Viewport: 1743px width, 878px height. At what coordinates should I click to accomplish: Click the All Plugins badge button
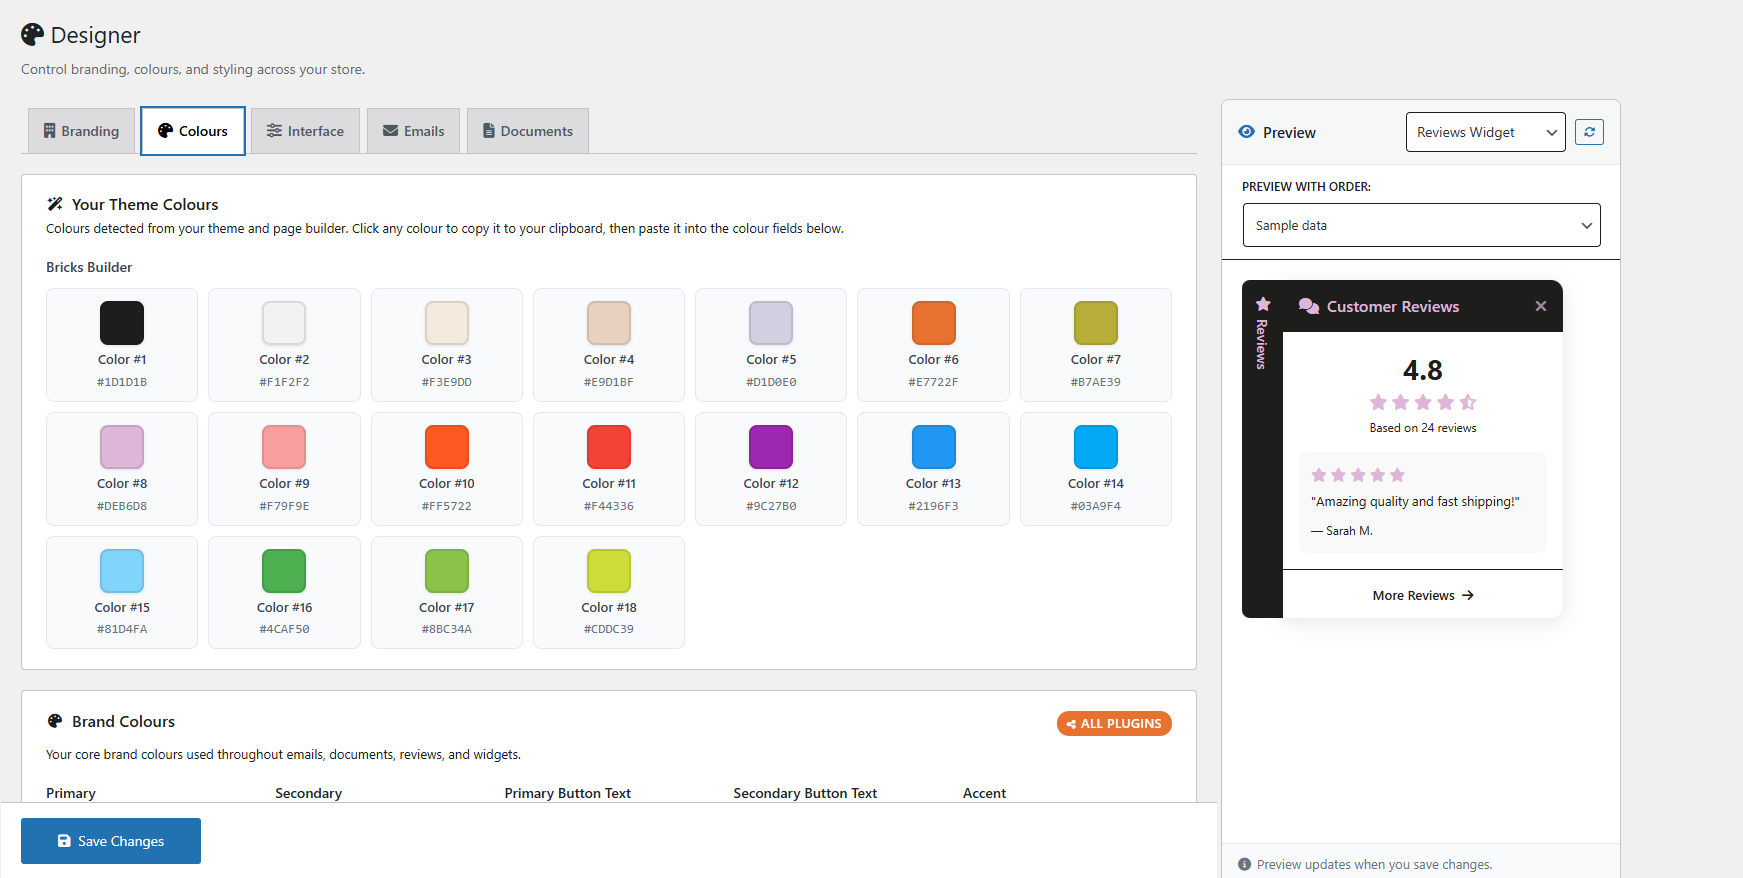pyautogui.click(x=1113, y=723)
